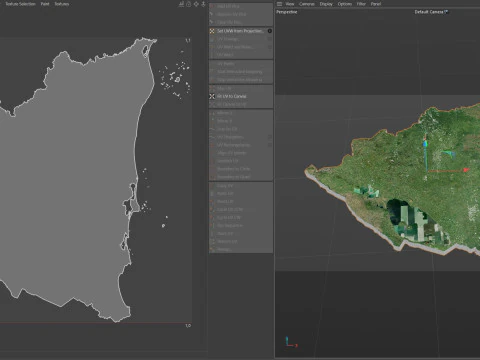The height and width of the screenshot is (360, 480).
Task: Open the Texture Selection menu
Action: (x=20, y=4)
